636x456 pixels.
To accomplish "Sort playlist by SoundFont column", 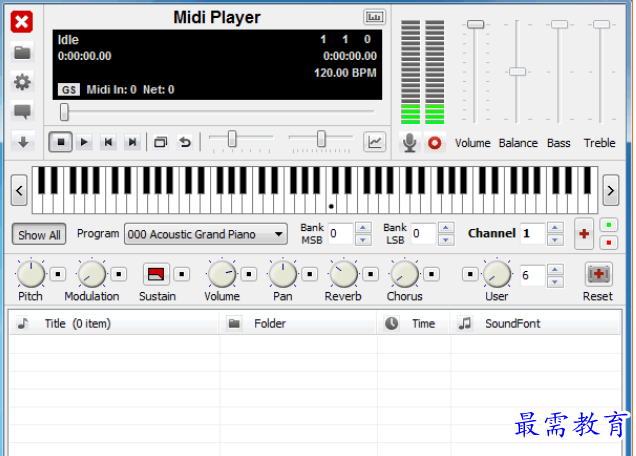I will [535, 323].
